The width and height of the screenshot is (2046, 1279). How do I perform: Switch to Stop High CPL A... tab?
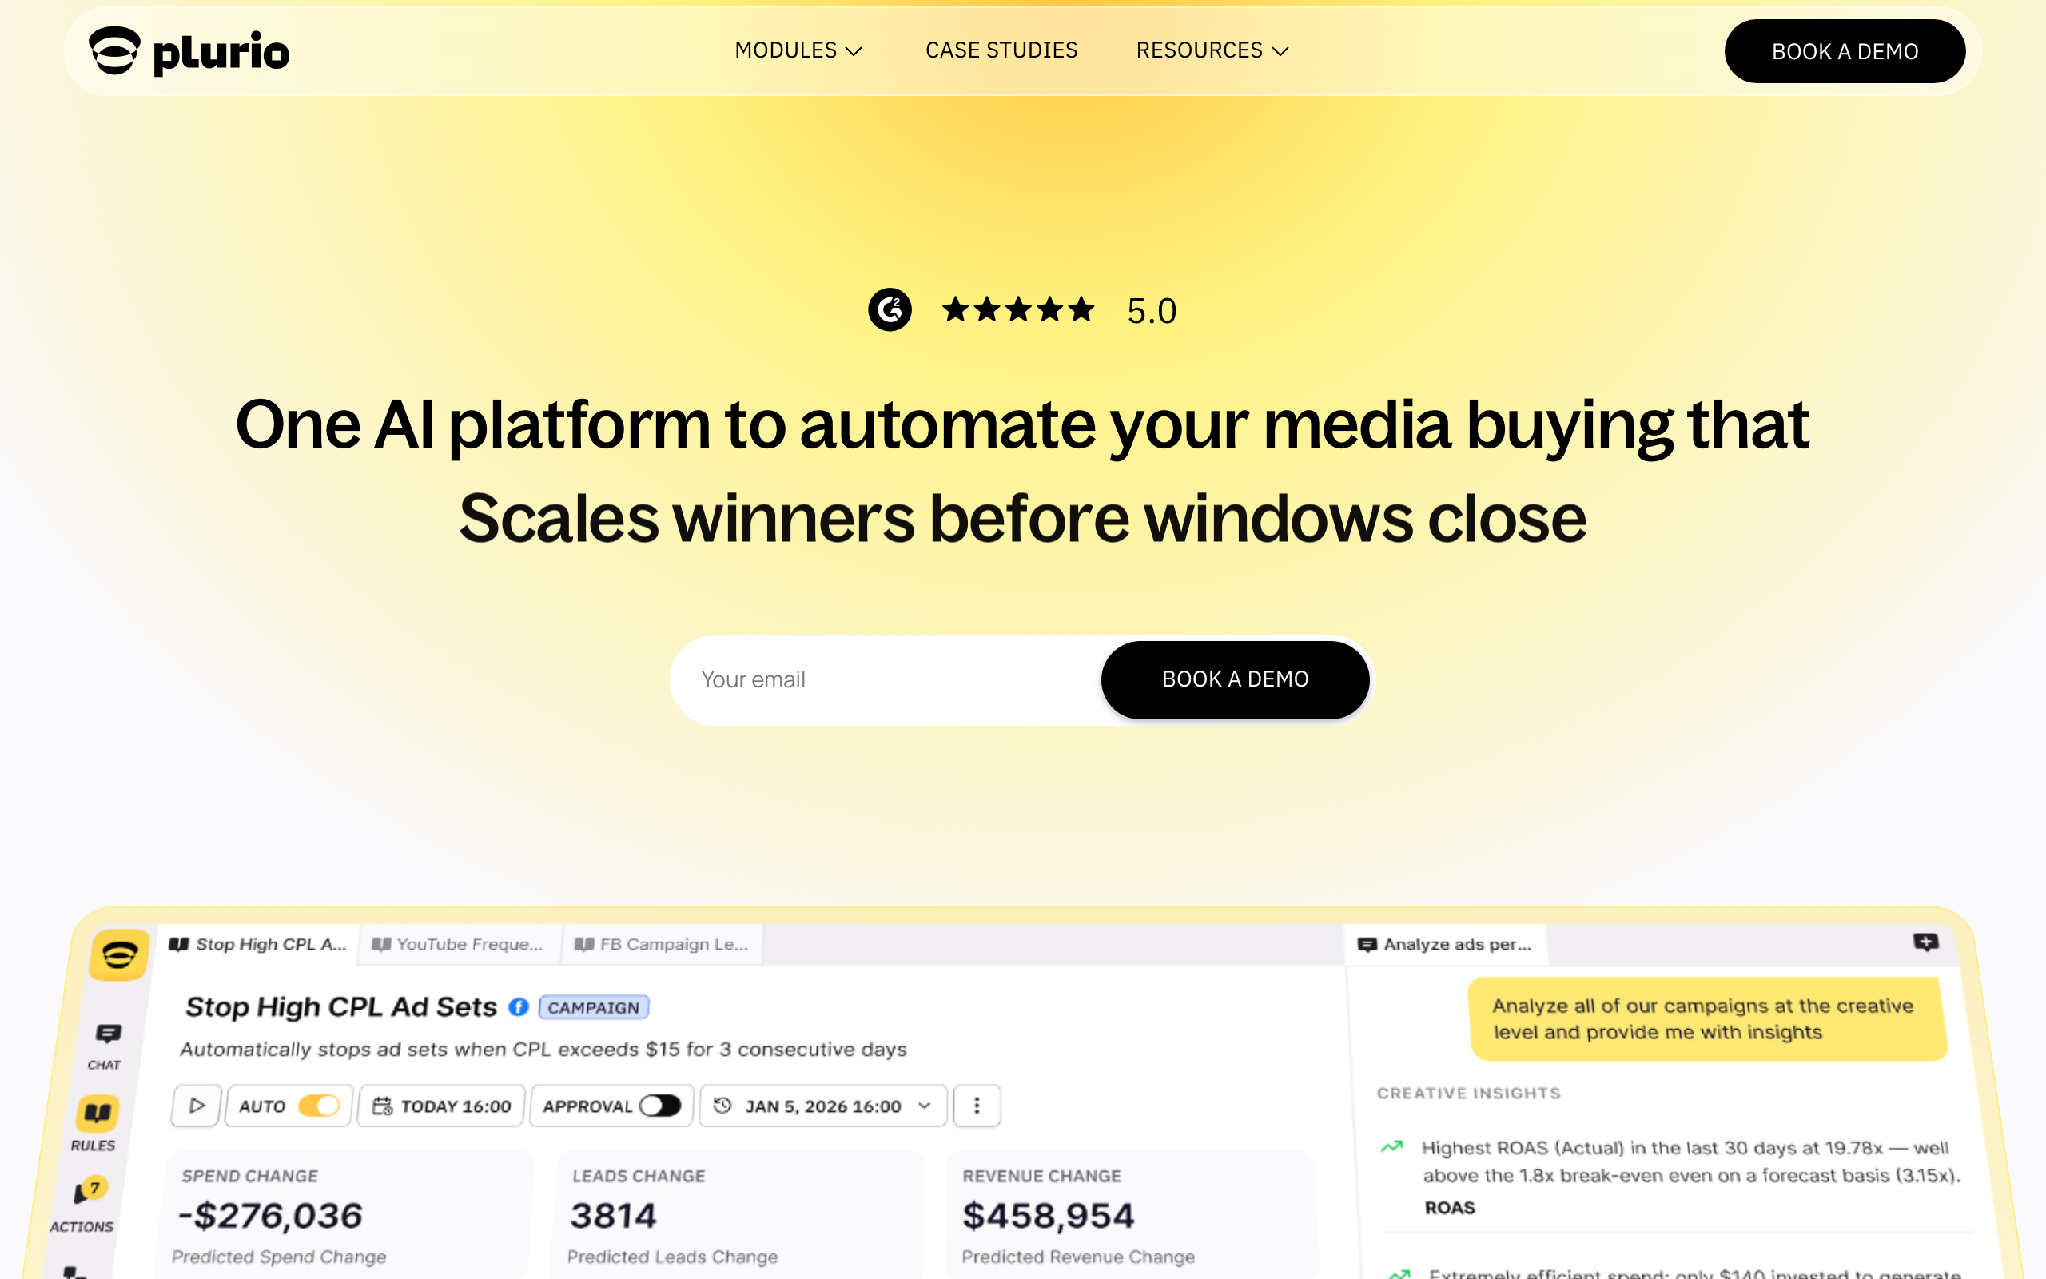coord(258,944)
